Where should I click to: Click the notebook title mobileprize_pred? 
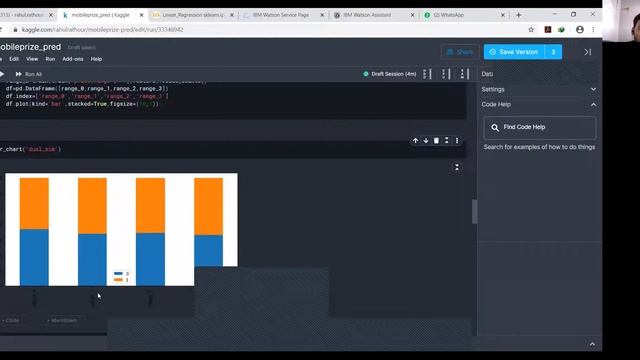click(x=31, y=47)
